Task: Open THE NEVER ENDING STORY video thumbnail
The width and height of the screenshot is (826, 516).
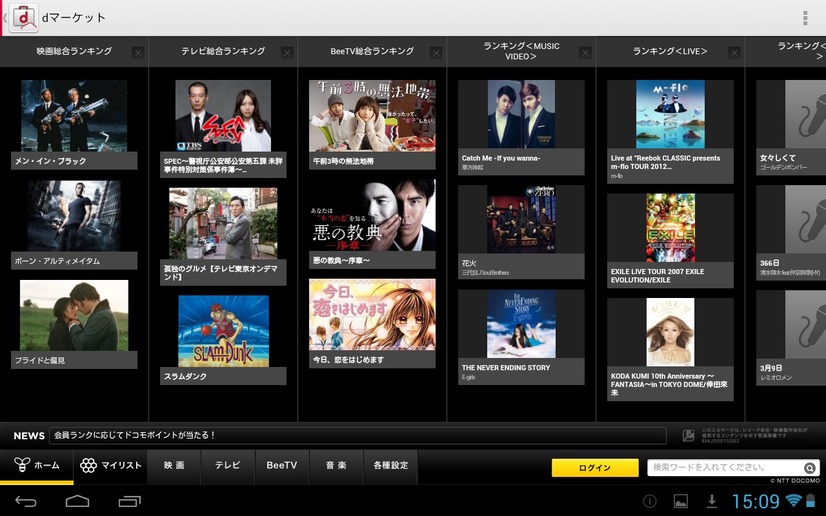Action: 522,324
